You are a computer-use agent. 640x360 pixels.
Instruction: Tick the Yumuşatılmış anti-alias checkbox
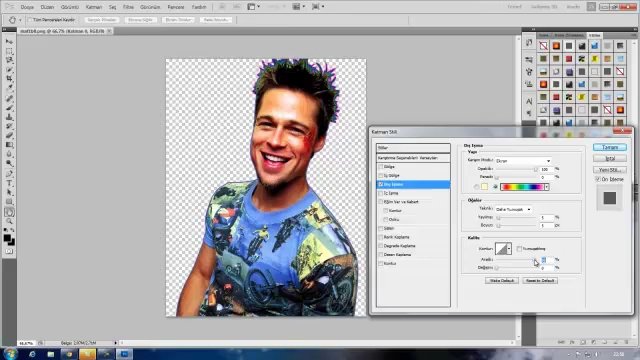[x=519, y=249]
